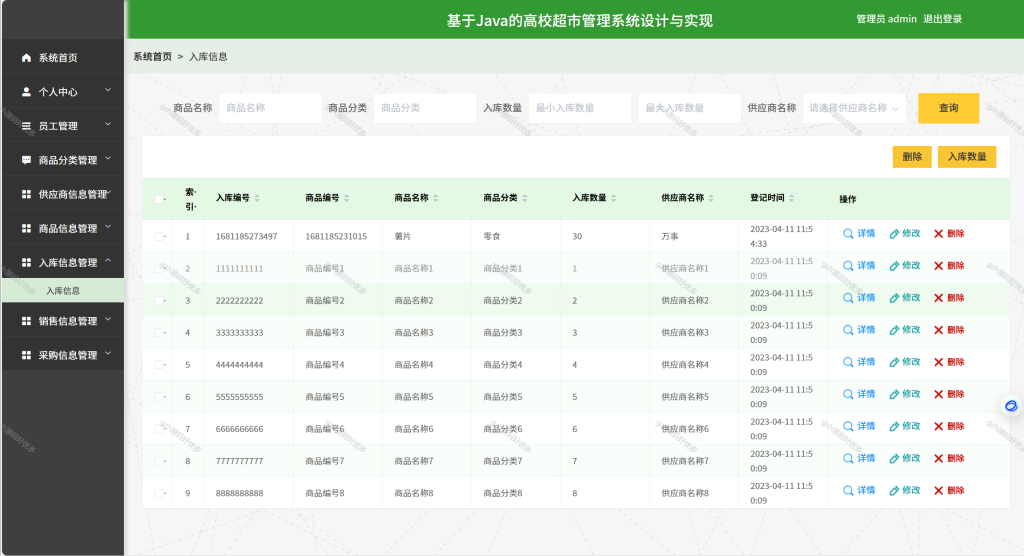Click the grid icon beside 供应商信息管理
Screen dimensions: 1024x556
pos(26,194)
